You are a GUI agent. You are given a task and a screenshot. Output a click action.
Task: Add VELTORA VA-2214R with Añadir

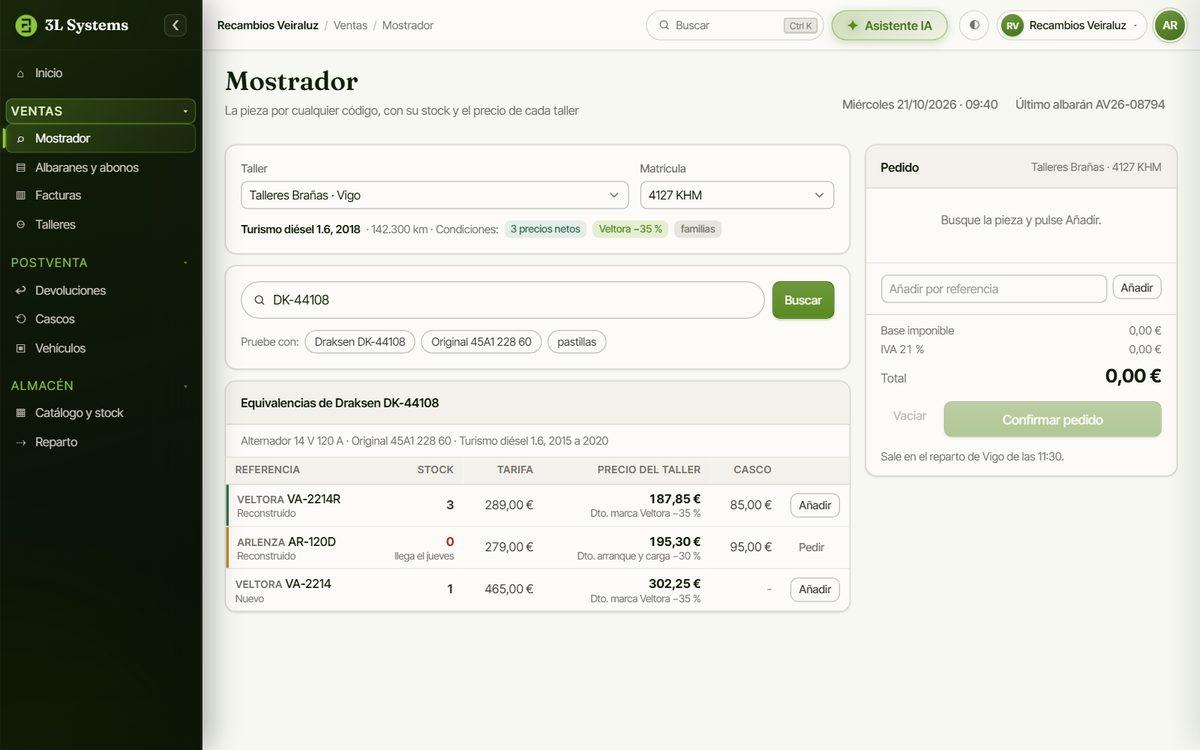[815, 505]
